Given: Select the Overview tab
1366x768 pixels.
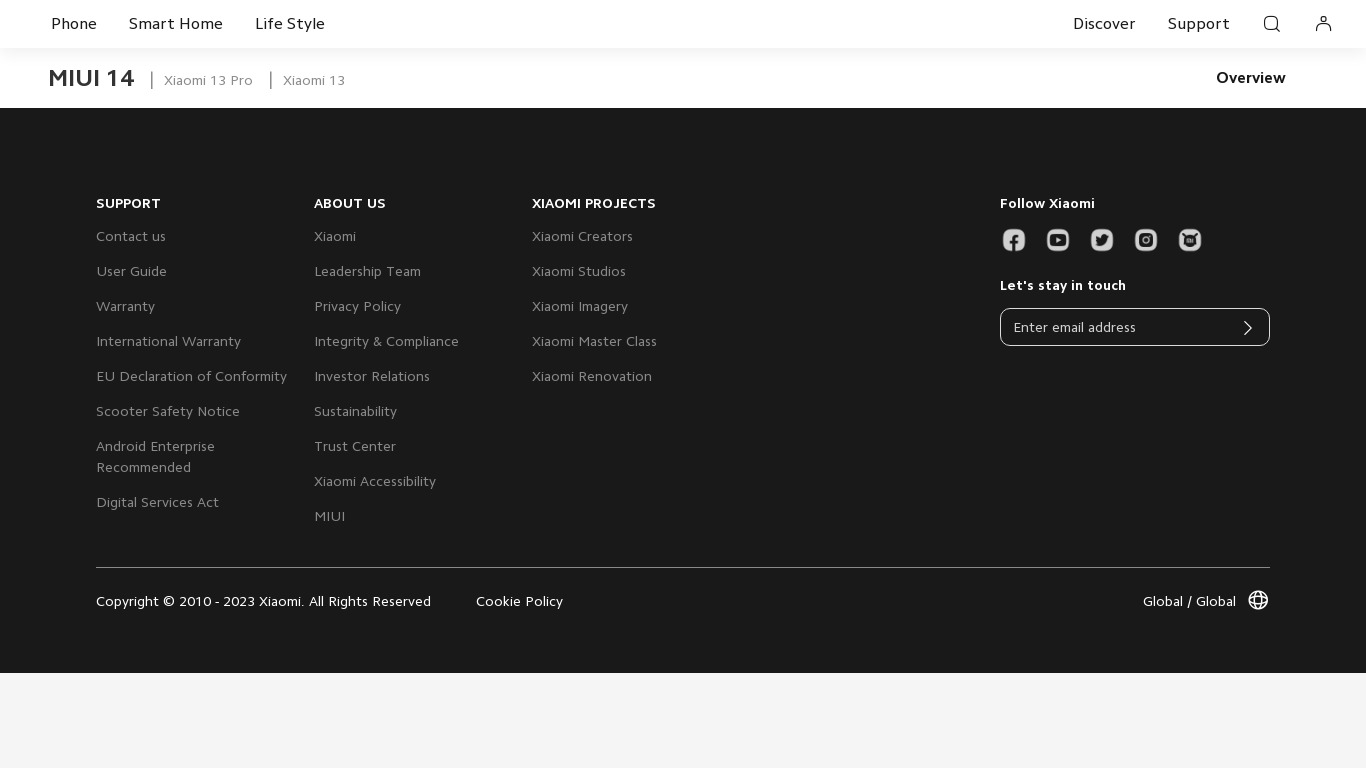Looking at the screenshot, I should pos(1251,78).
